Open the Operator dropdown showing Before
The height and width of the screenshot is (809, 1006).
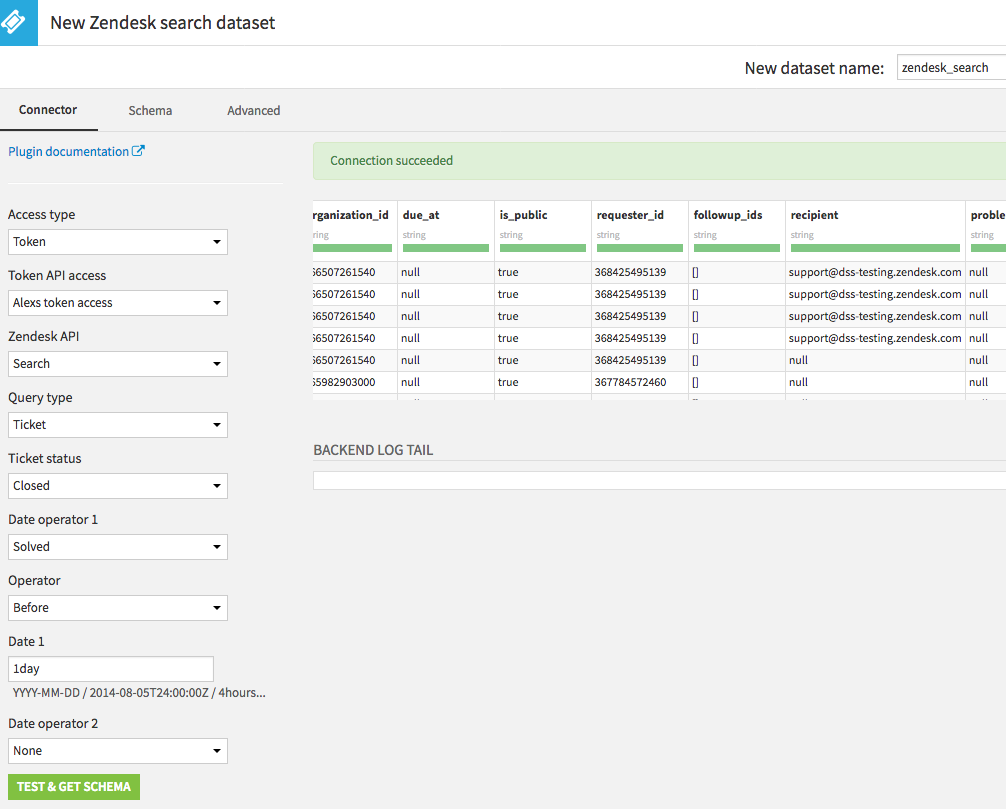pyautogui.click(x=117, y=607)
